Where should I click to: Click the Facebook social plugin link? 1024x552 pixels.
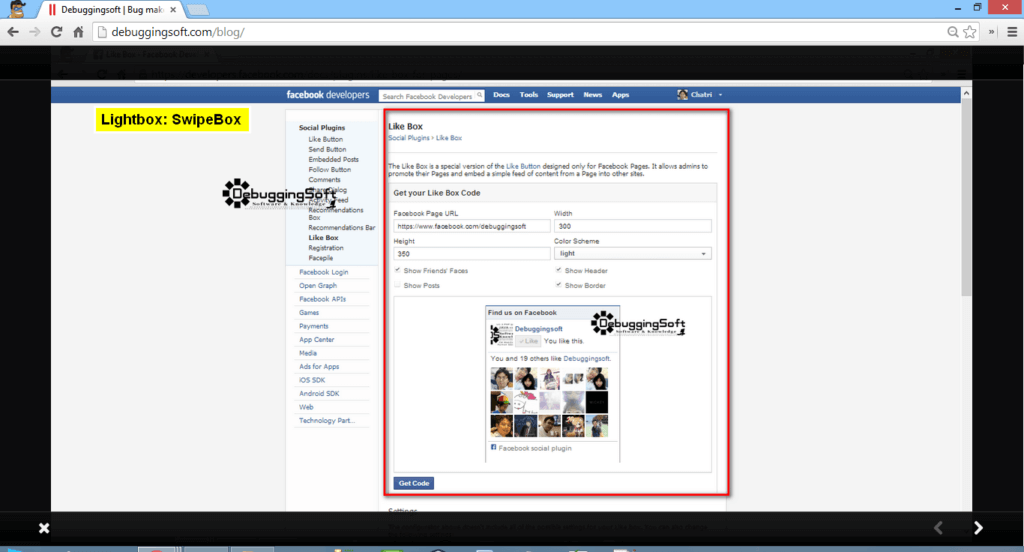tap(535, 448)
